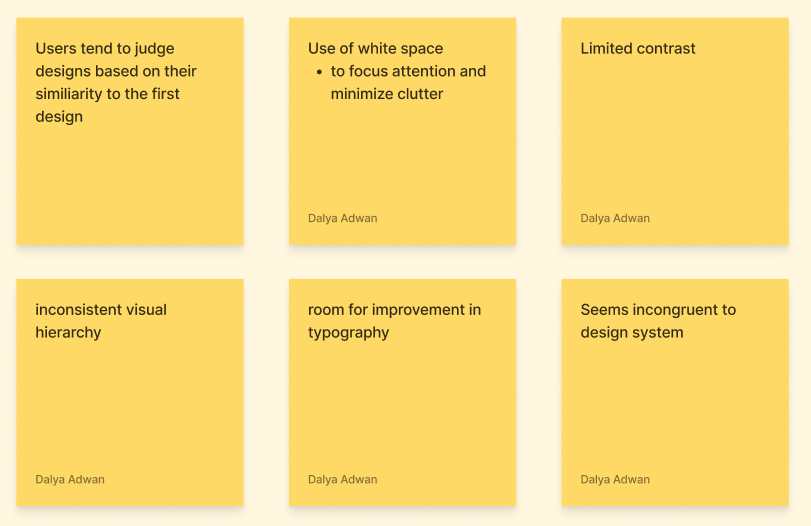Click the bullet text 'to focus attention and minimize clutter'

click(x=408, y=83)
